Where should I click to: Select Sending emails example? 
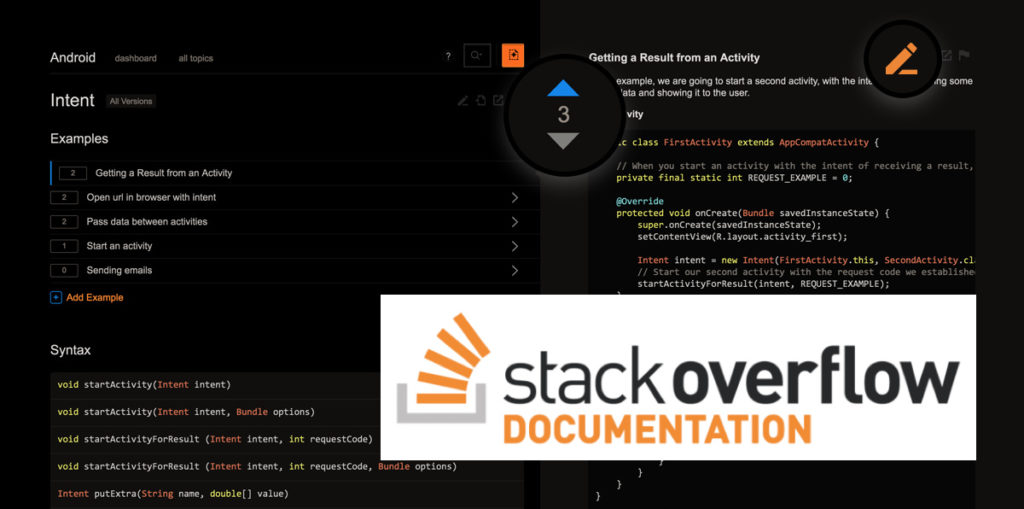120,271
